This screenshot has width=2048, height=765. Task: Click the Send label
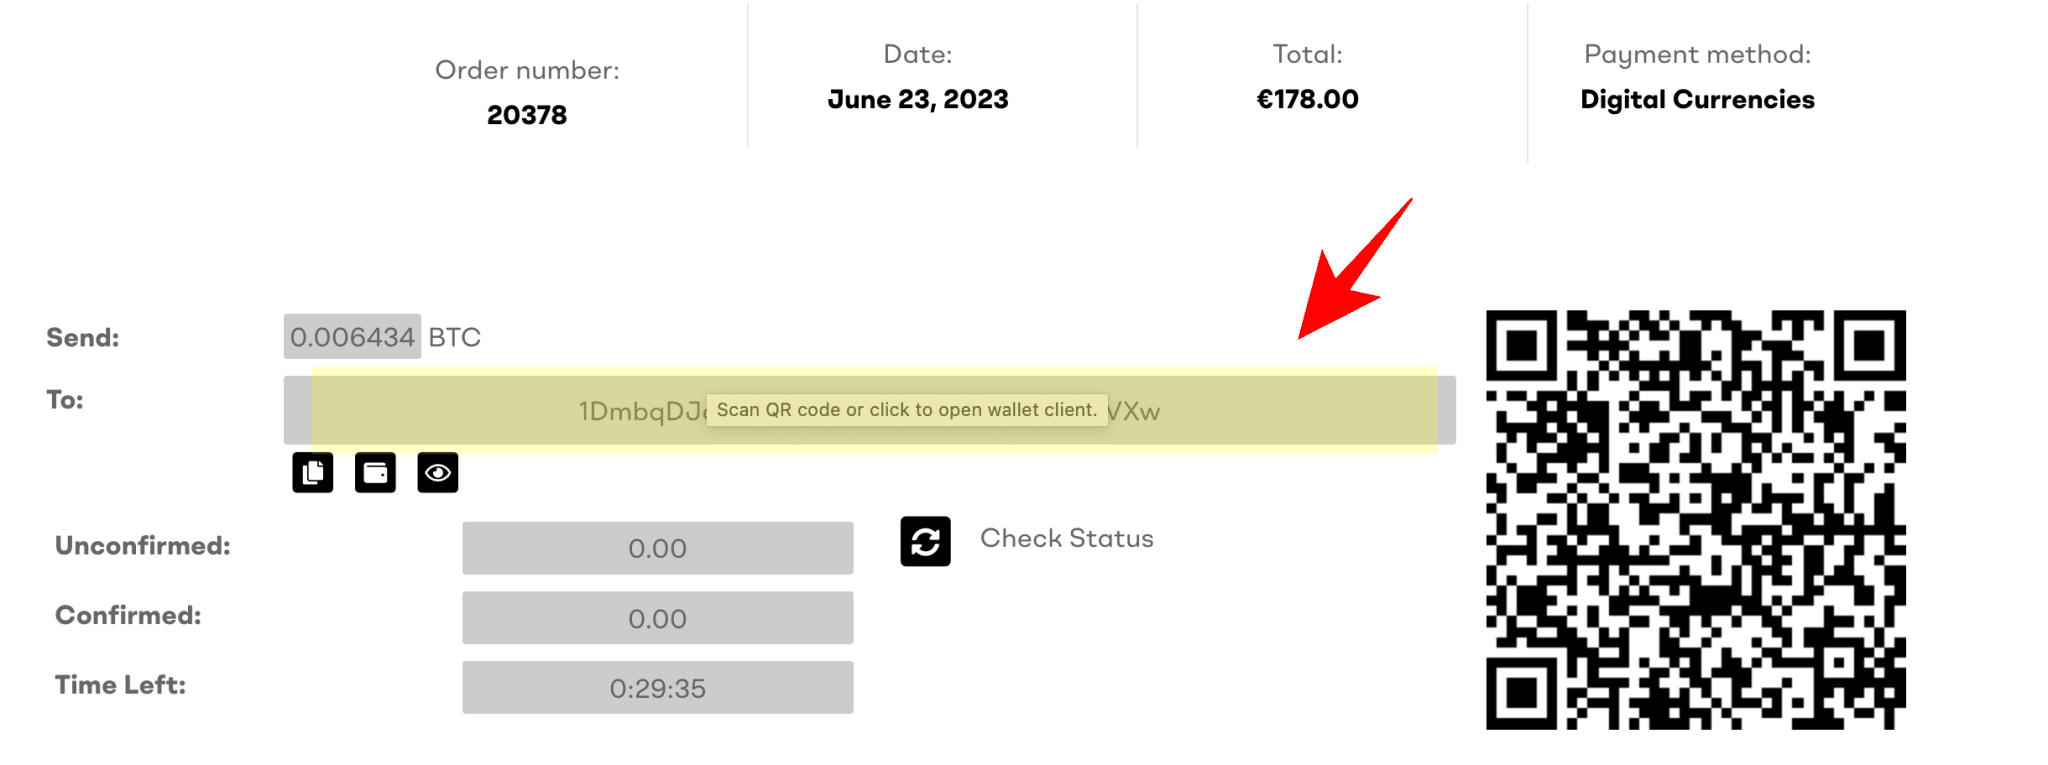(x=83, y=338)
